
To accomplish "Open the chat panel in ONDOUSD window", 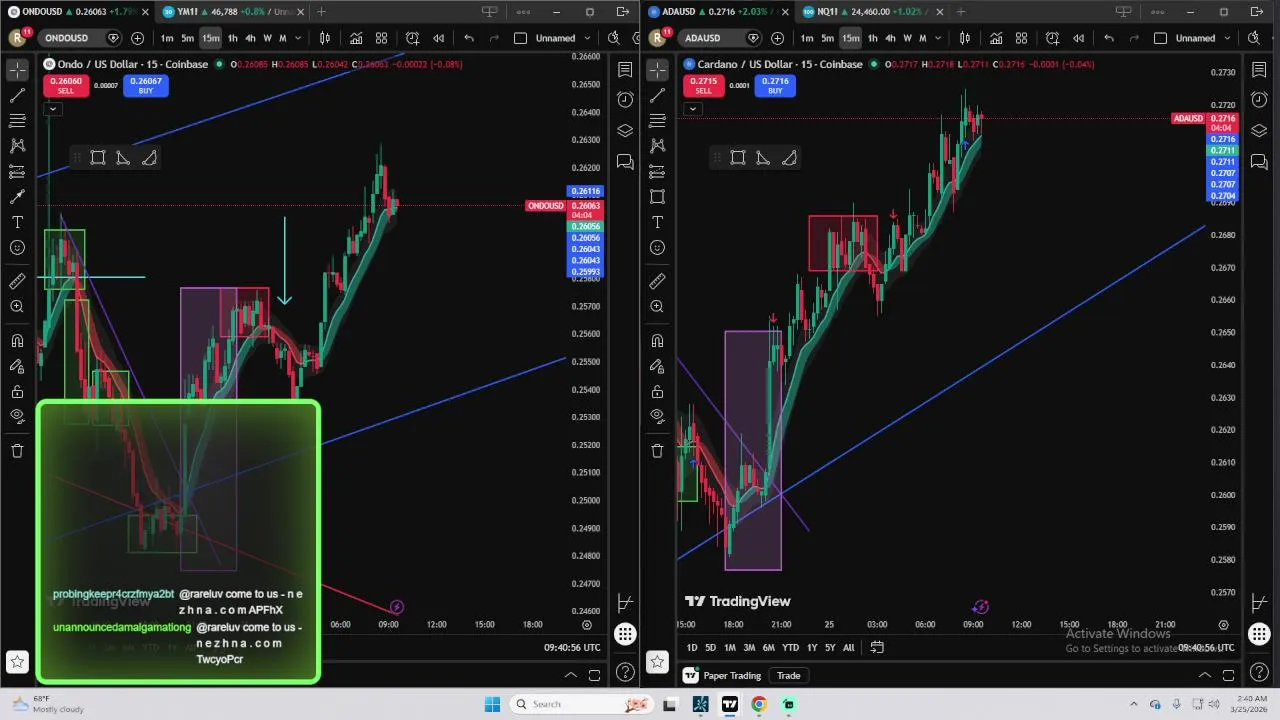I will coord(625,161).
